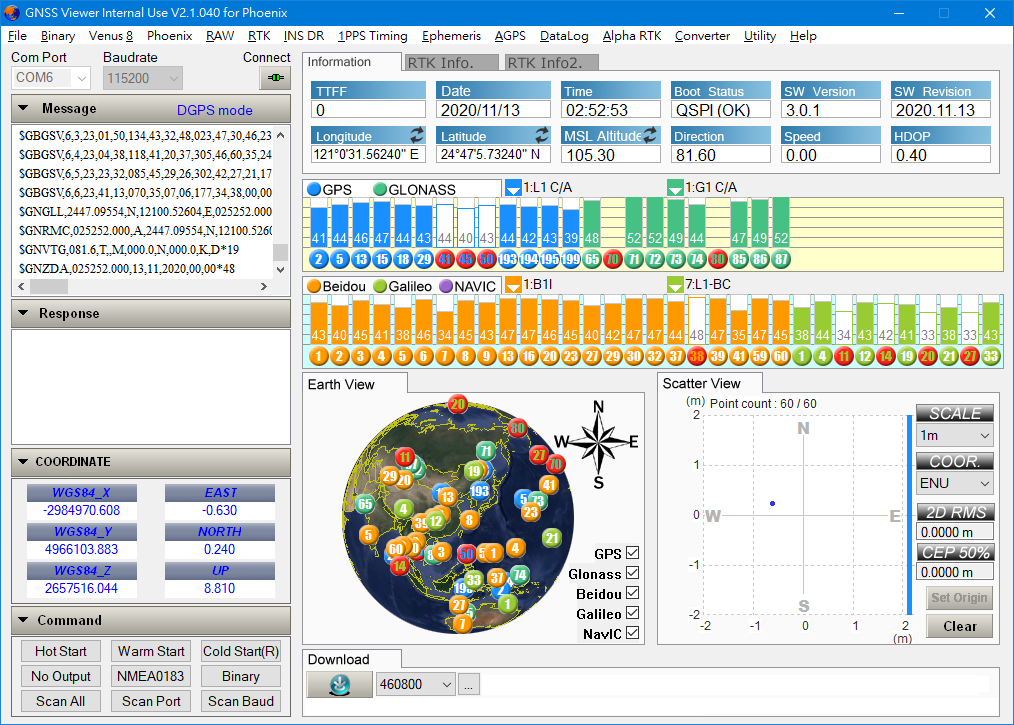Image resolution: width=1014 pixels, height=725 pixels.
Task: Click red Galileo satellite 14 badge in signal row
Action: (x=886, y=356)
